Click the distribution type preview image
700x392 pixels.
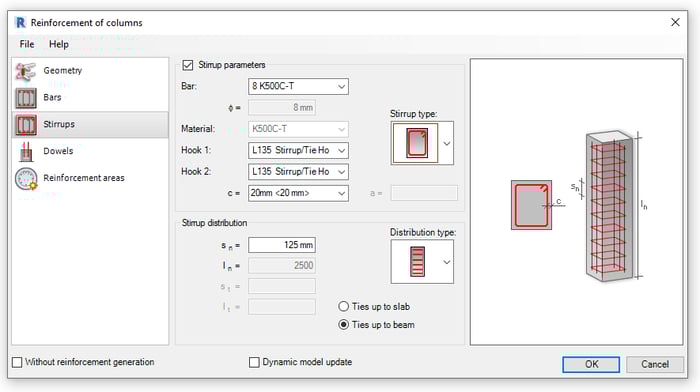point(417,262)
